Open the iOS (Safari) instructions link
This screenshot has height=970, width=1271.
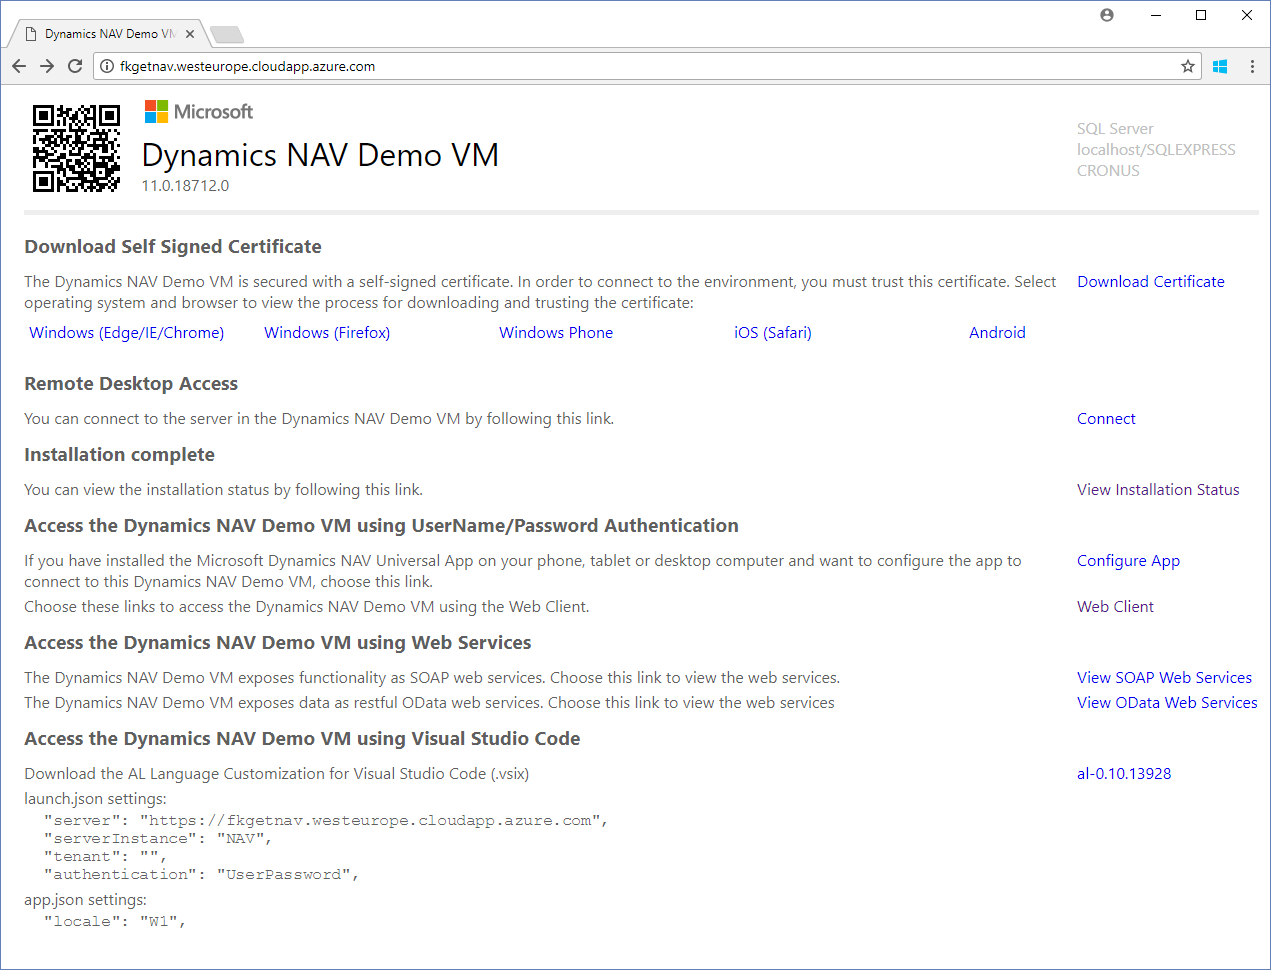772,333
